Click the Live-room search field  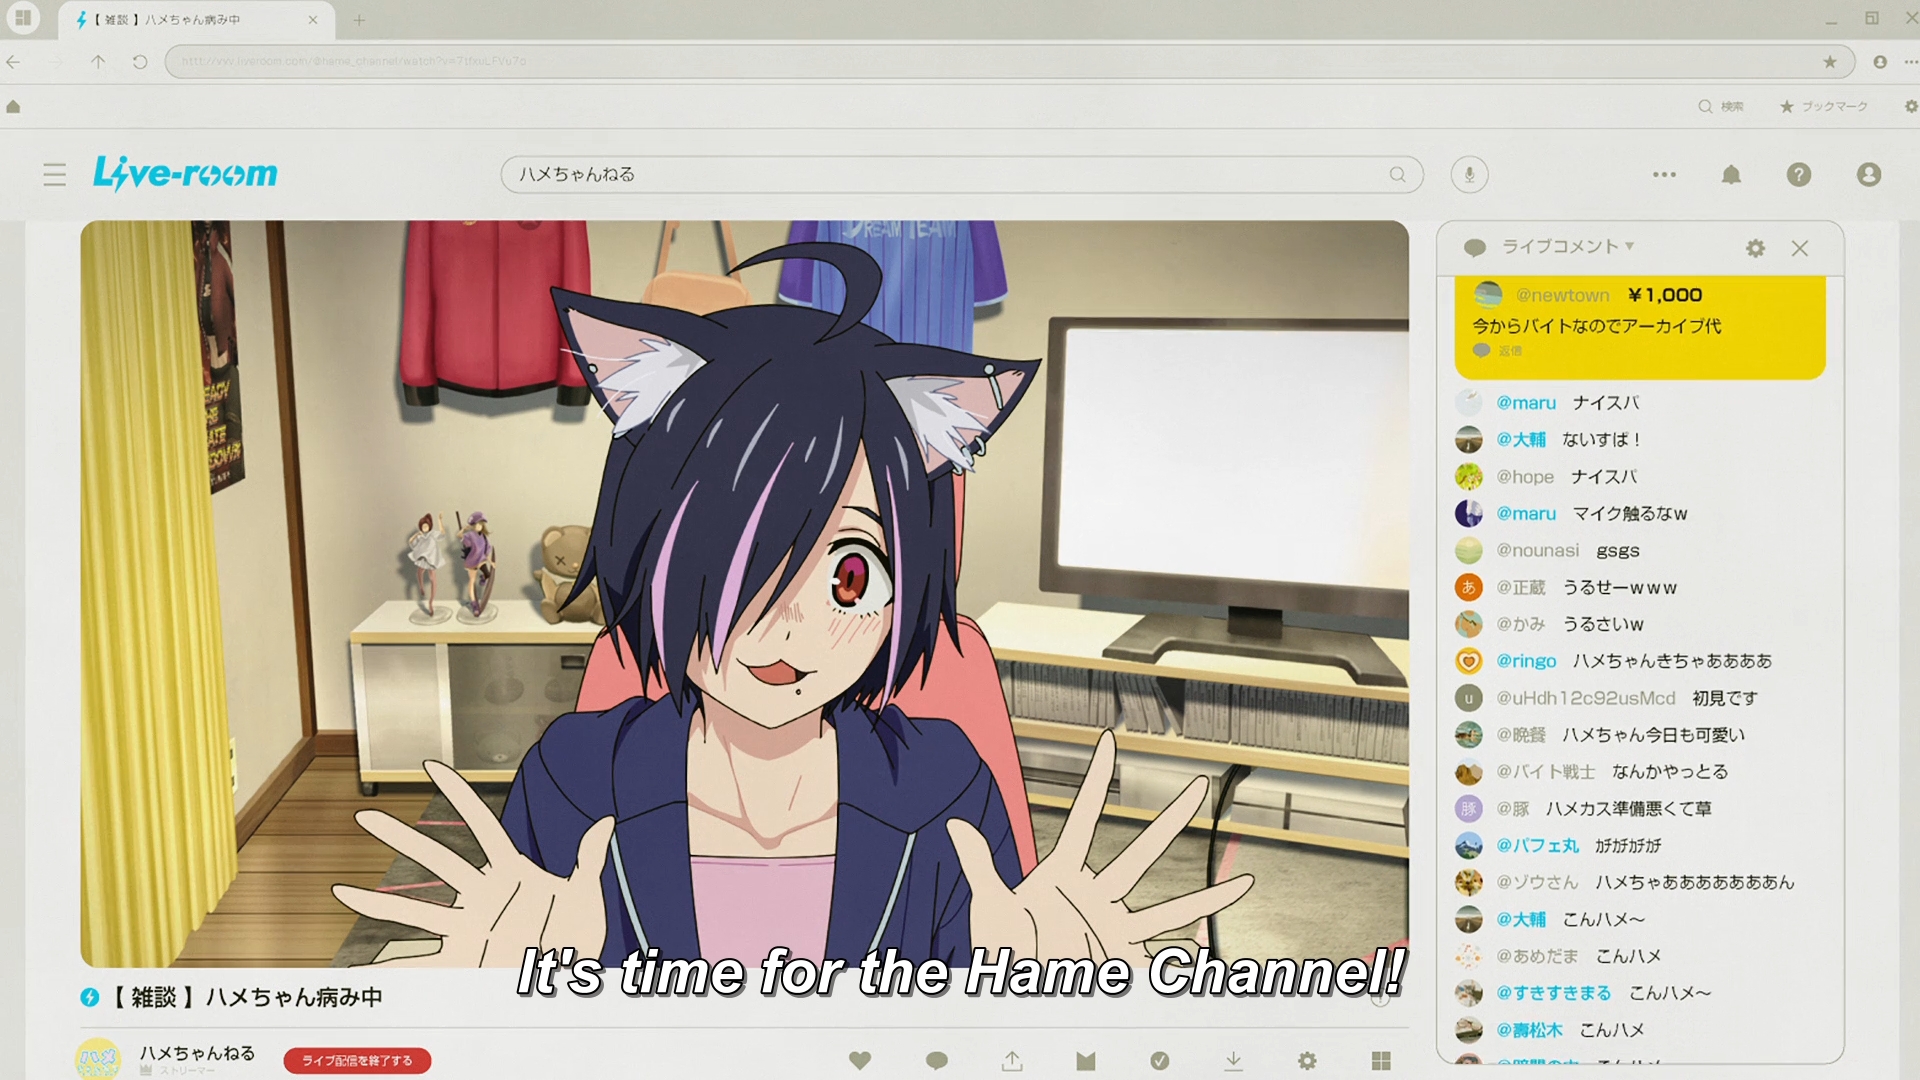(962, 175)
